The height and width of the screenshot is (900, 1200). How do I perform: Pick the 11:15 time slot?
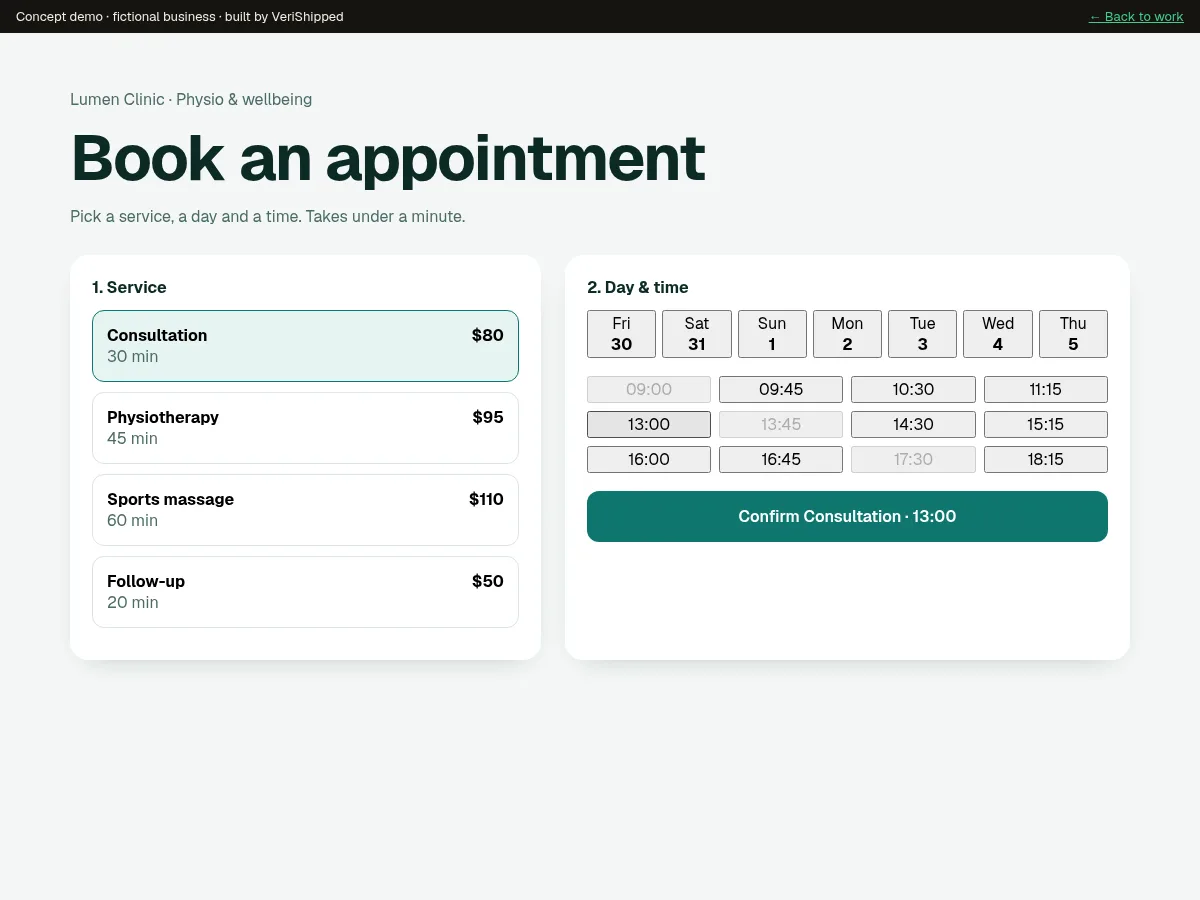coord(1046,390)
